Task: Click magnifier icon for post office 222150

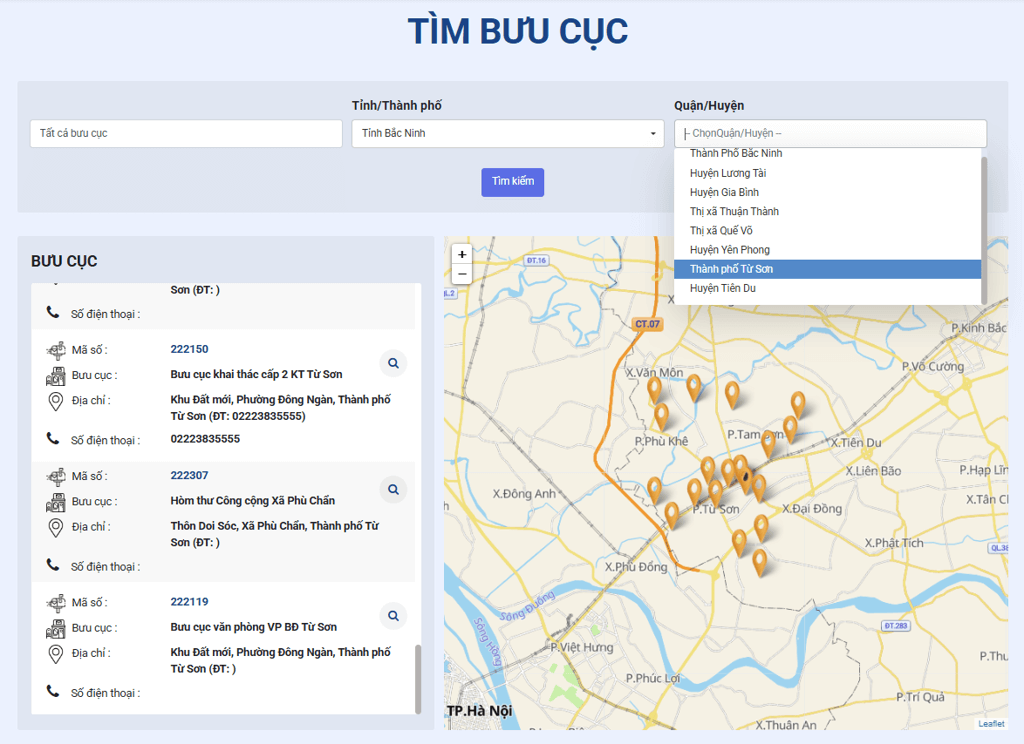Action: [393, 363]
